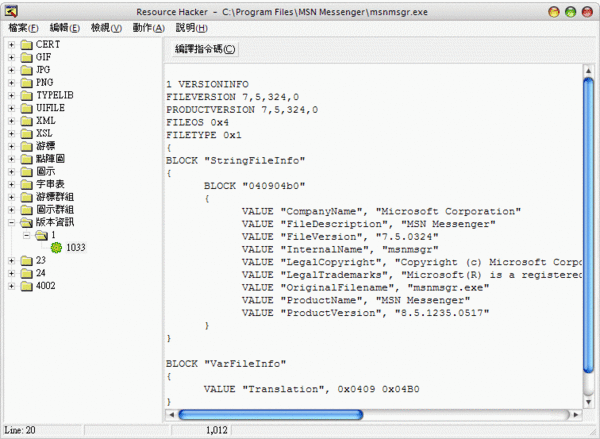Select the 游標群組 tree label
The image size is (600, 439).
[55, 197]
